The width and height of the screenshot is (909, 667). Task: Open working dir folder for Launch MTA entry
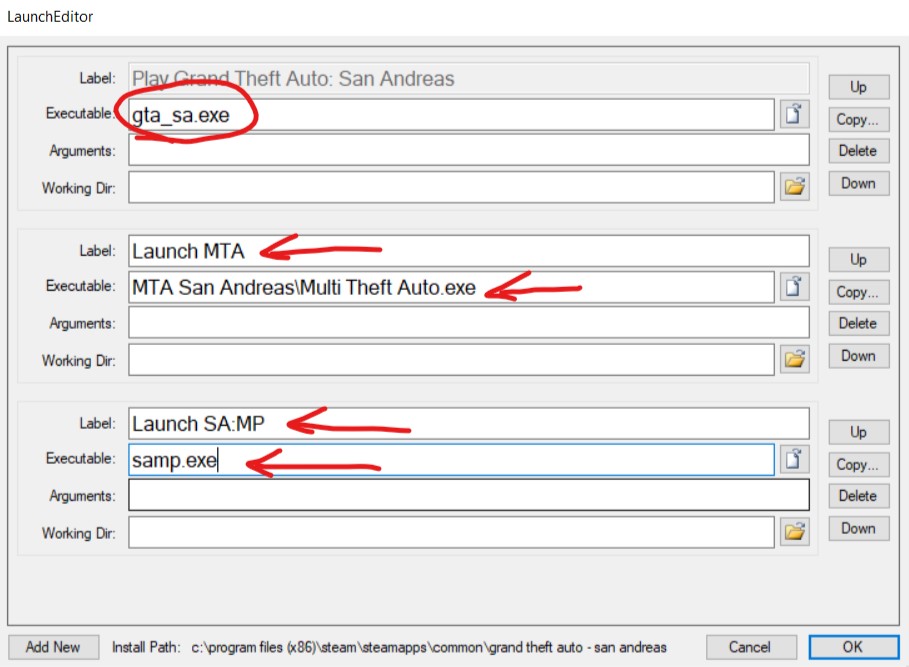click(794, 359)
